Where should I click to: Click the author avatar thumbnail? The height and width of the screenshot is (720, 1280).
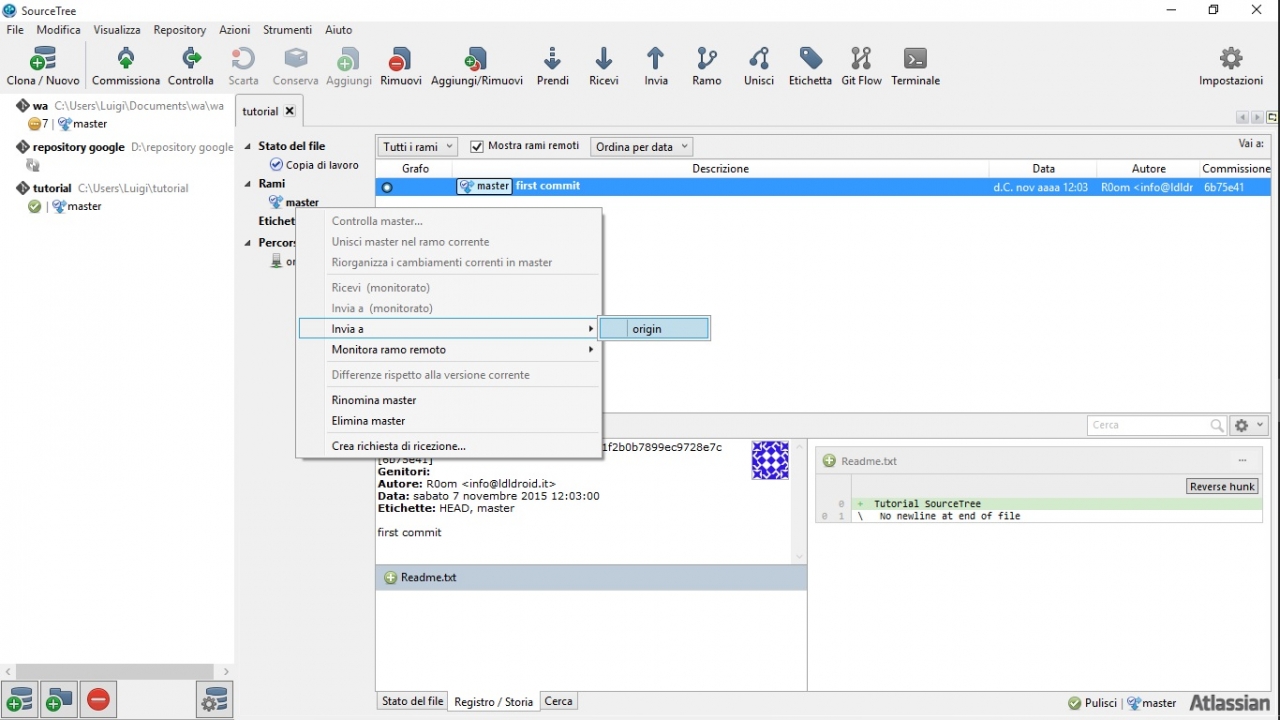pyautogui.click(x=770, y=461)
